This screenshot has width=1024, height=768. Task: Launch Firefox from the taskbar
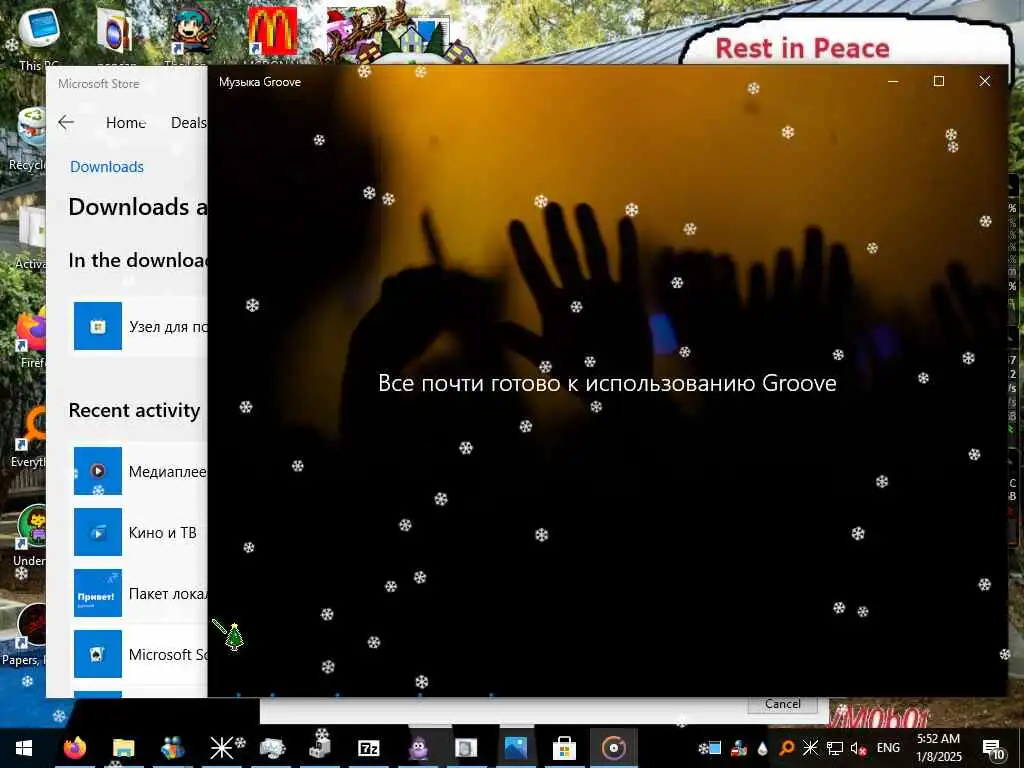(x=74, y=748)
